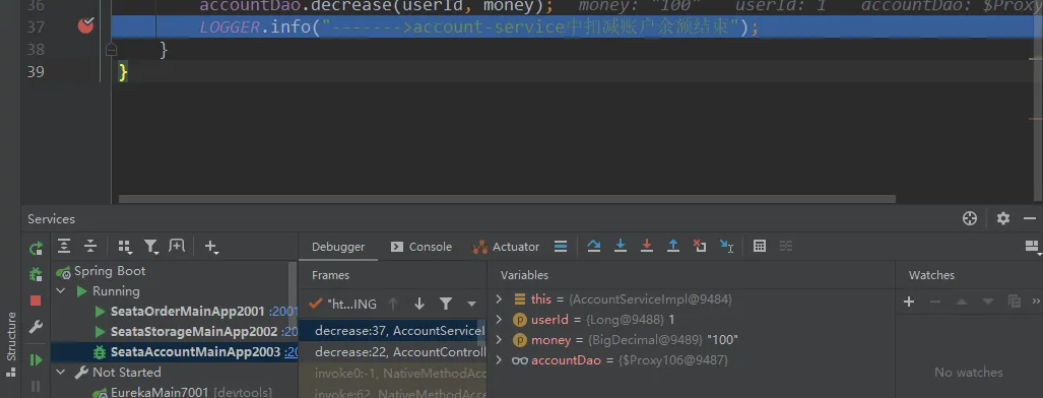The width and height of the screenshot is (1043, 398).
Task: Select SeataAccountMainApp2003 in the services tree
Action: coord(196,352)
